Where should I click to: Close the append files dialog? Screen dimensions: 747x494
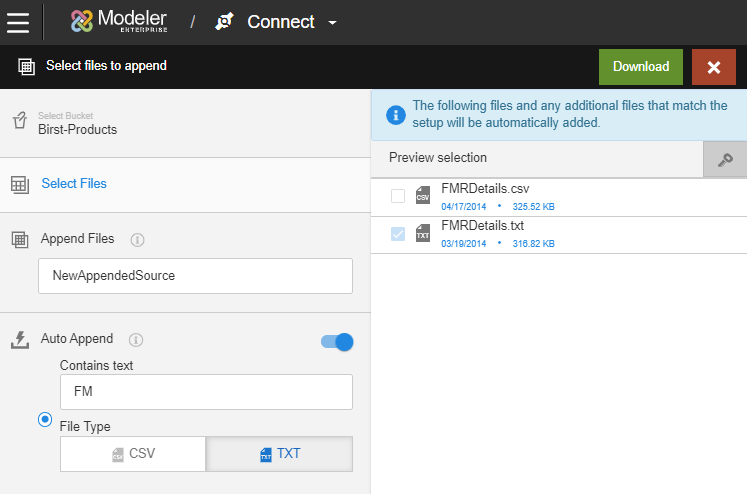pyautogui.click(x=713, y=67)
